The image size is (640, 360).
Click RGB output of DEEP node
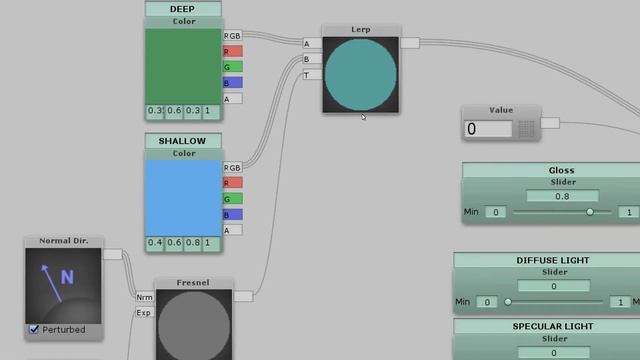pyautogui.click(x=232, y=36)
